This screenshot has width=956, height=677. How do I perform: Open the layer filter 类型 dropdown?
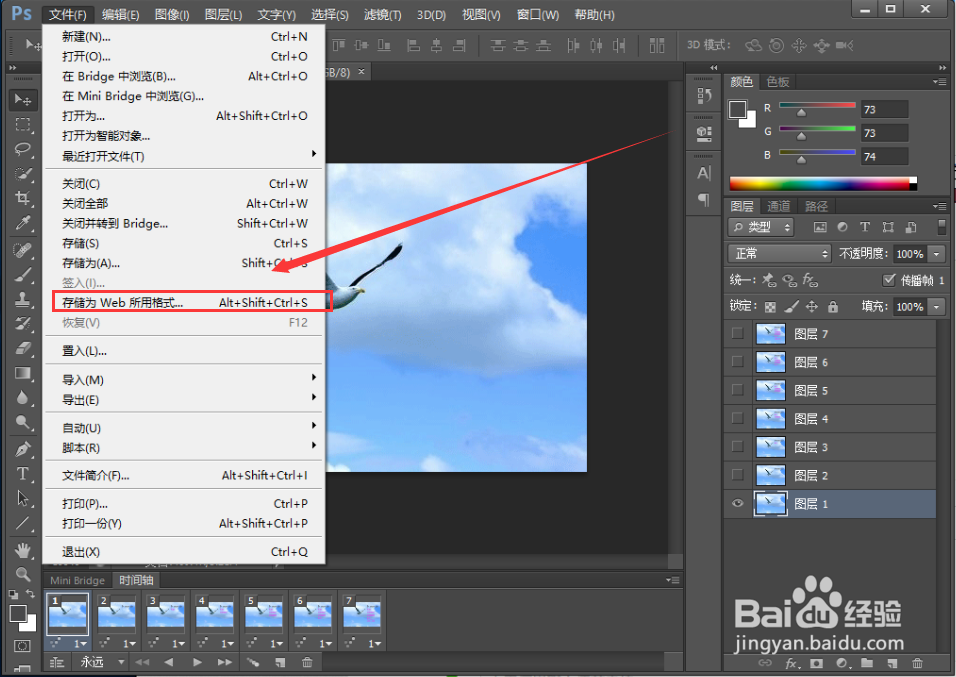pyautogui.click(x=761, y=227)
